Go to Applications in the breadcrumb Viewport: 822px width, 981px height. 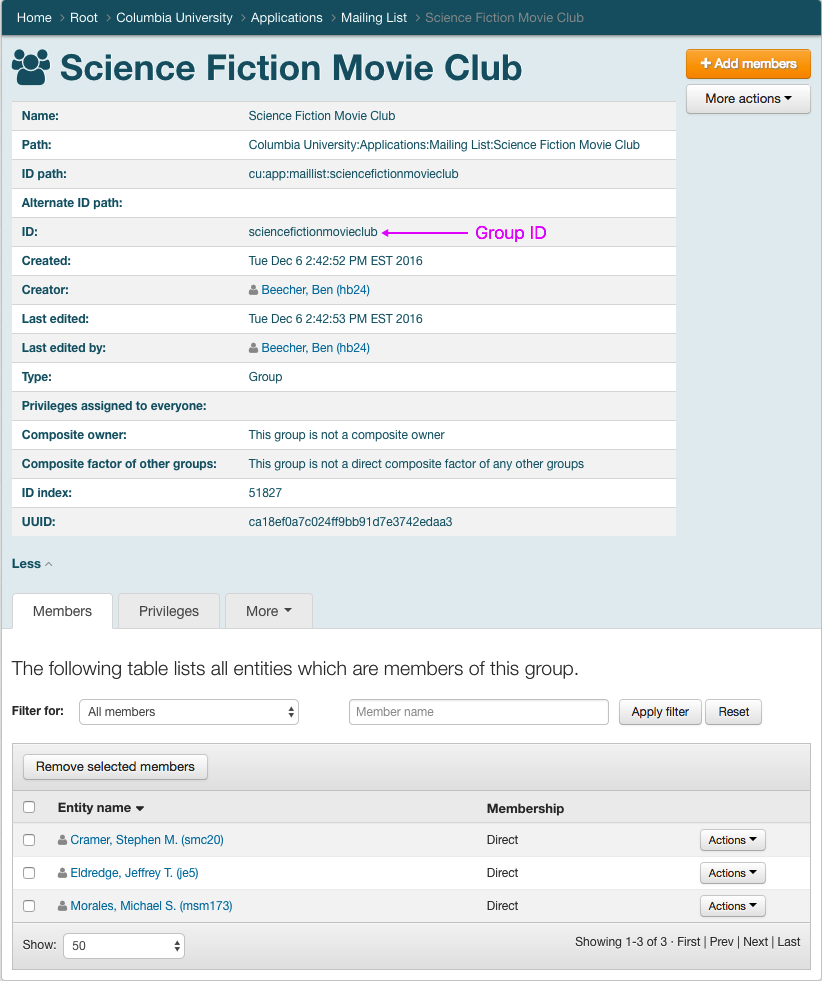point(287,18)
